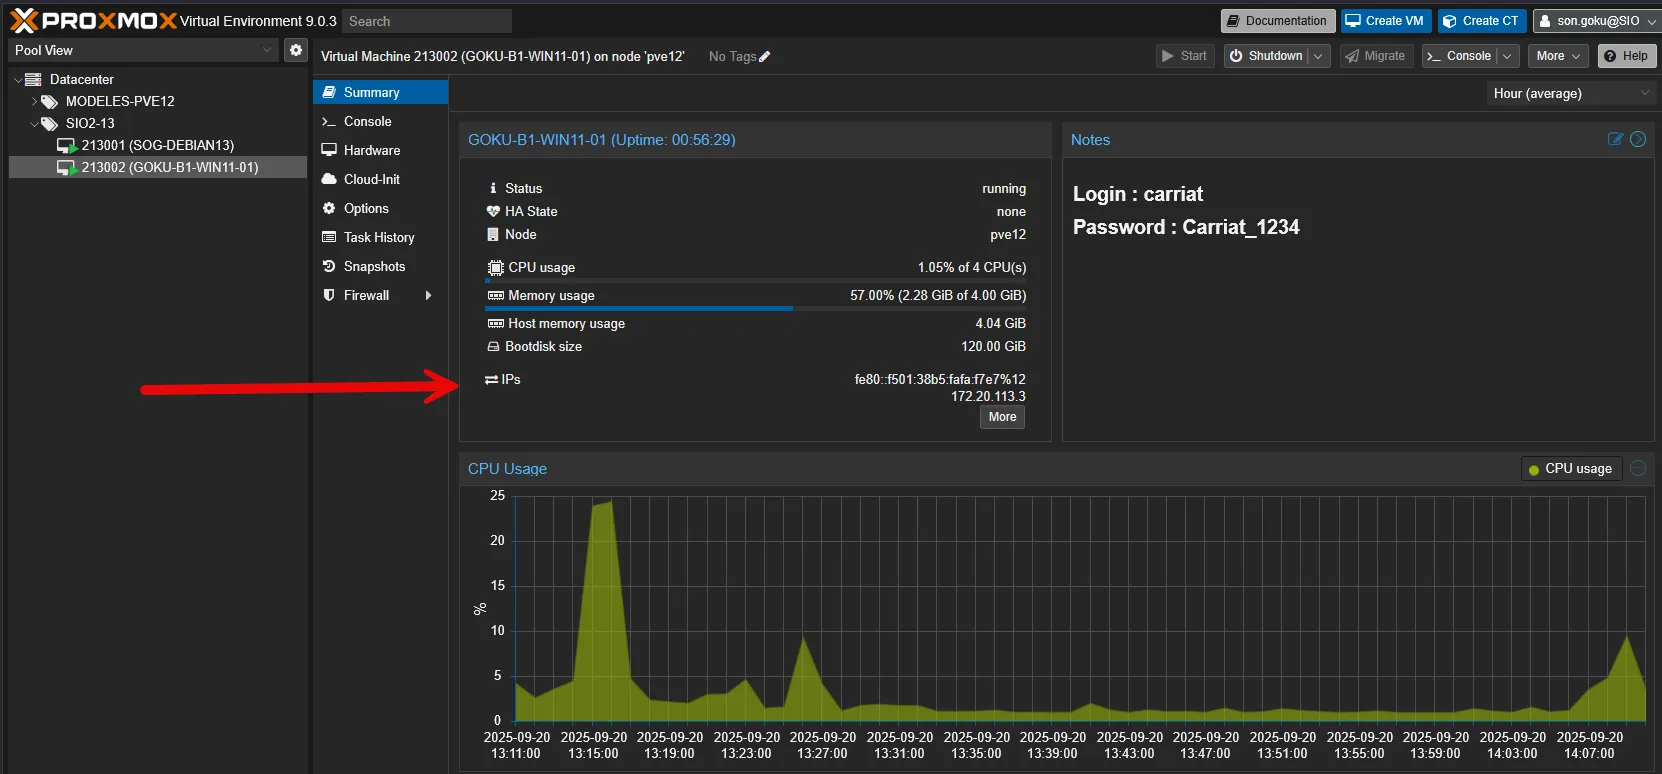Open the Documentation page
The width and height of the screenshot is (1662, 774).
pos(1277,21)
